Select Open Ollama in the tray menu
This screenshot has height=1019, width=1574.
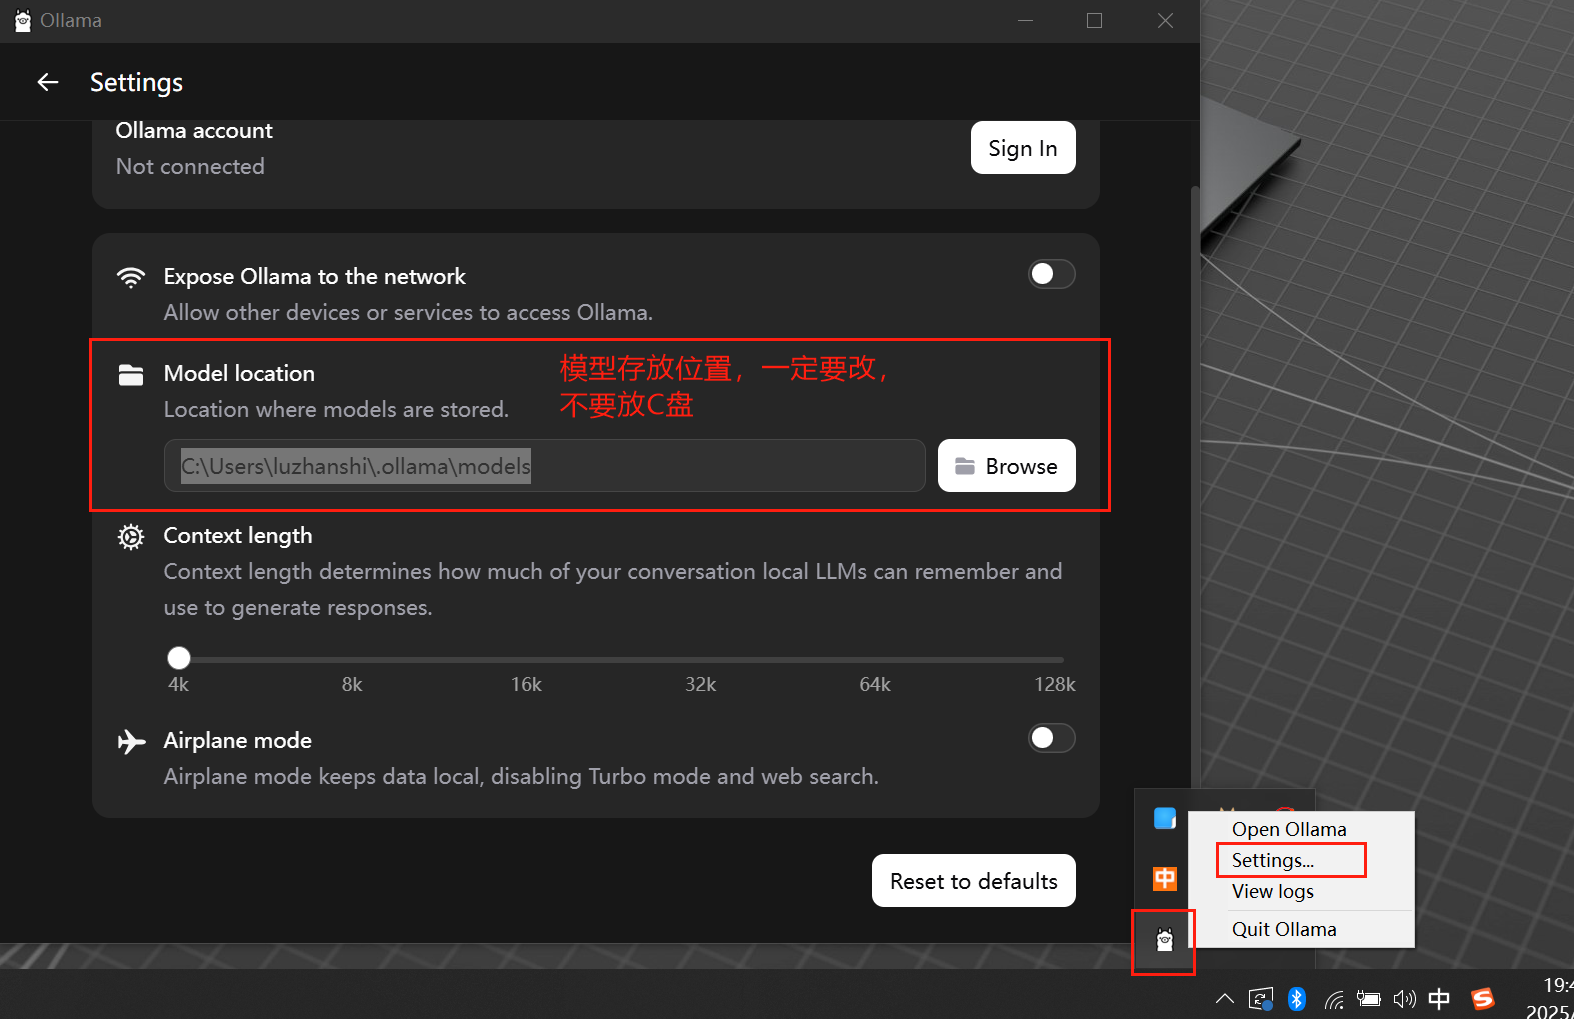[x=1289, y=829]
